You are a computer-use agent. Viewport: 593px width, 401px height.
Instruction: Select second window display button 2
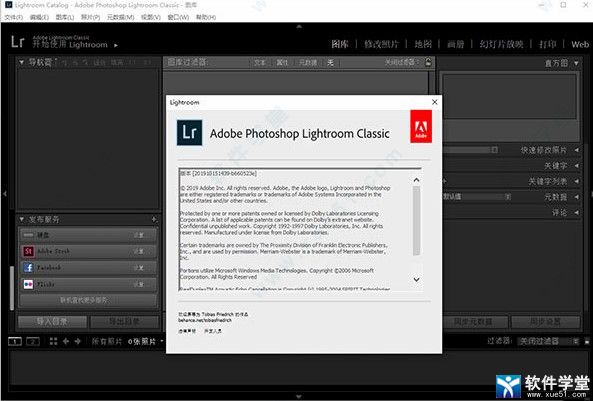[x=33, y=342]
